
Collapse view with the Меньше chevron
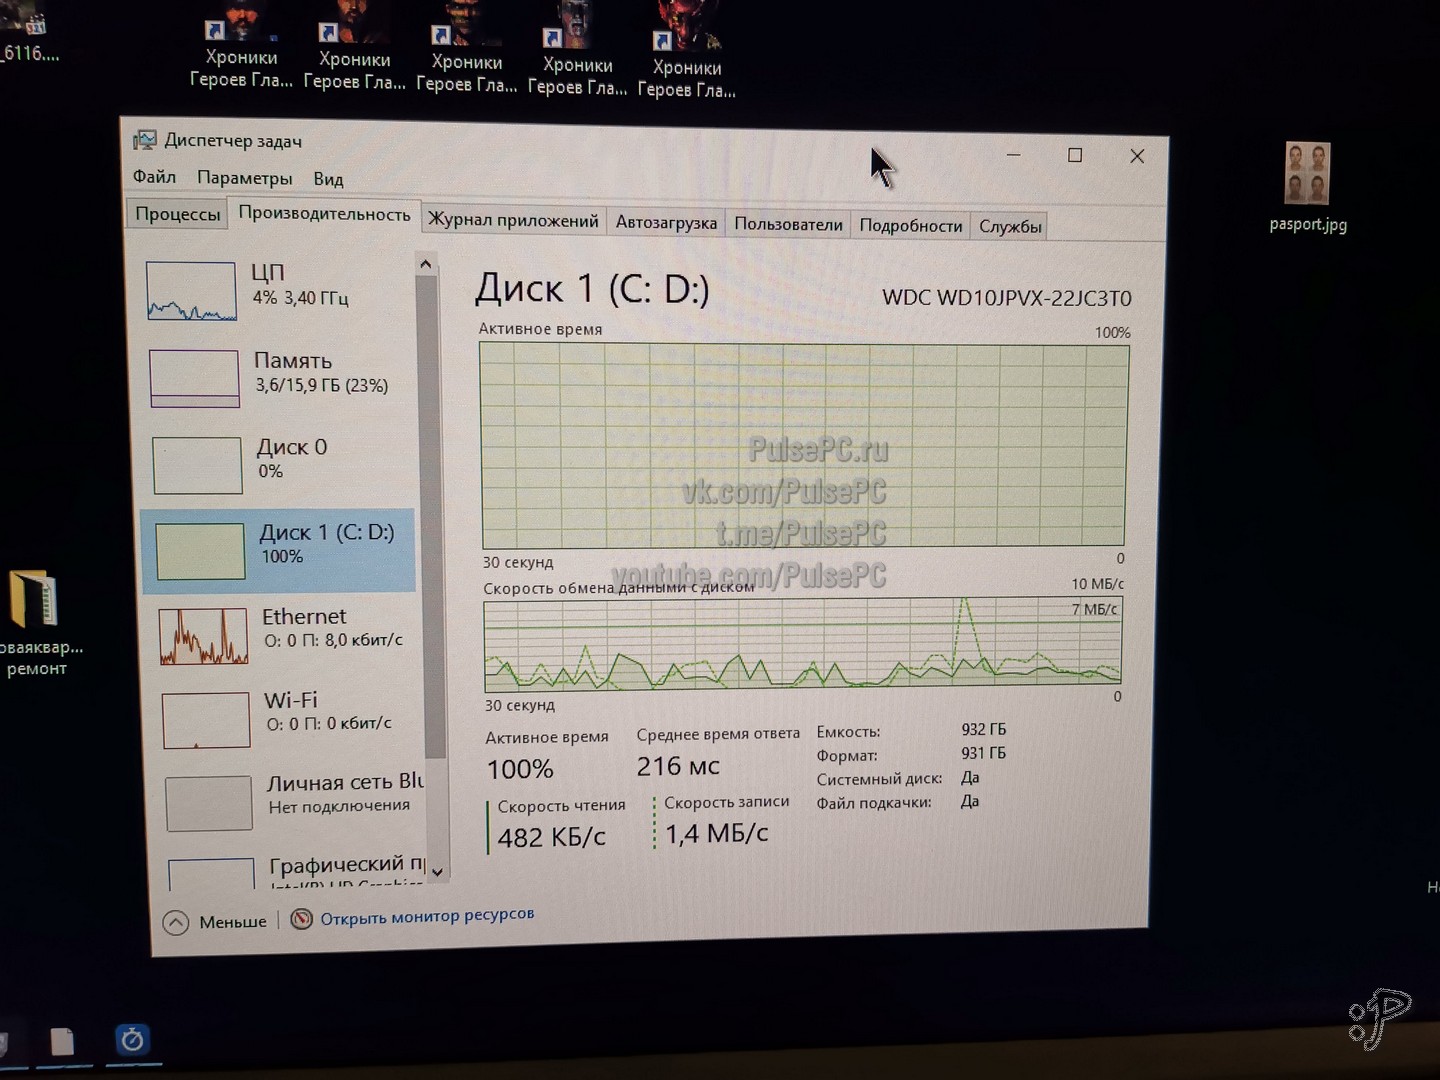coord(176,922)
